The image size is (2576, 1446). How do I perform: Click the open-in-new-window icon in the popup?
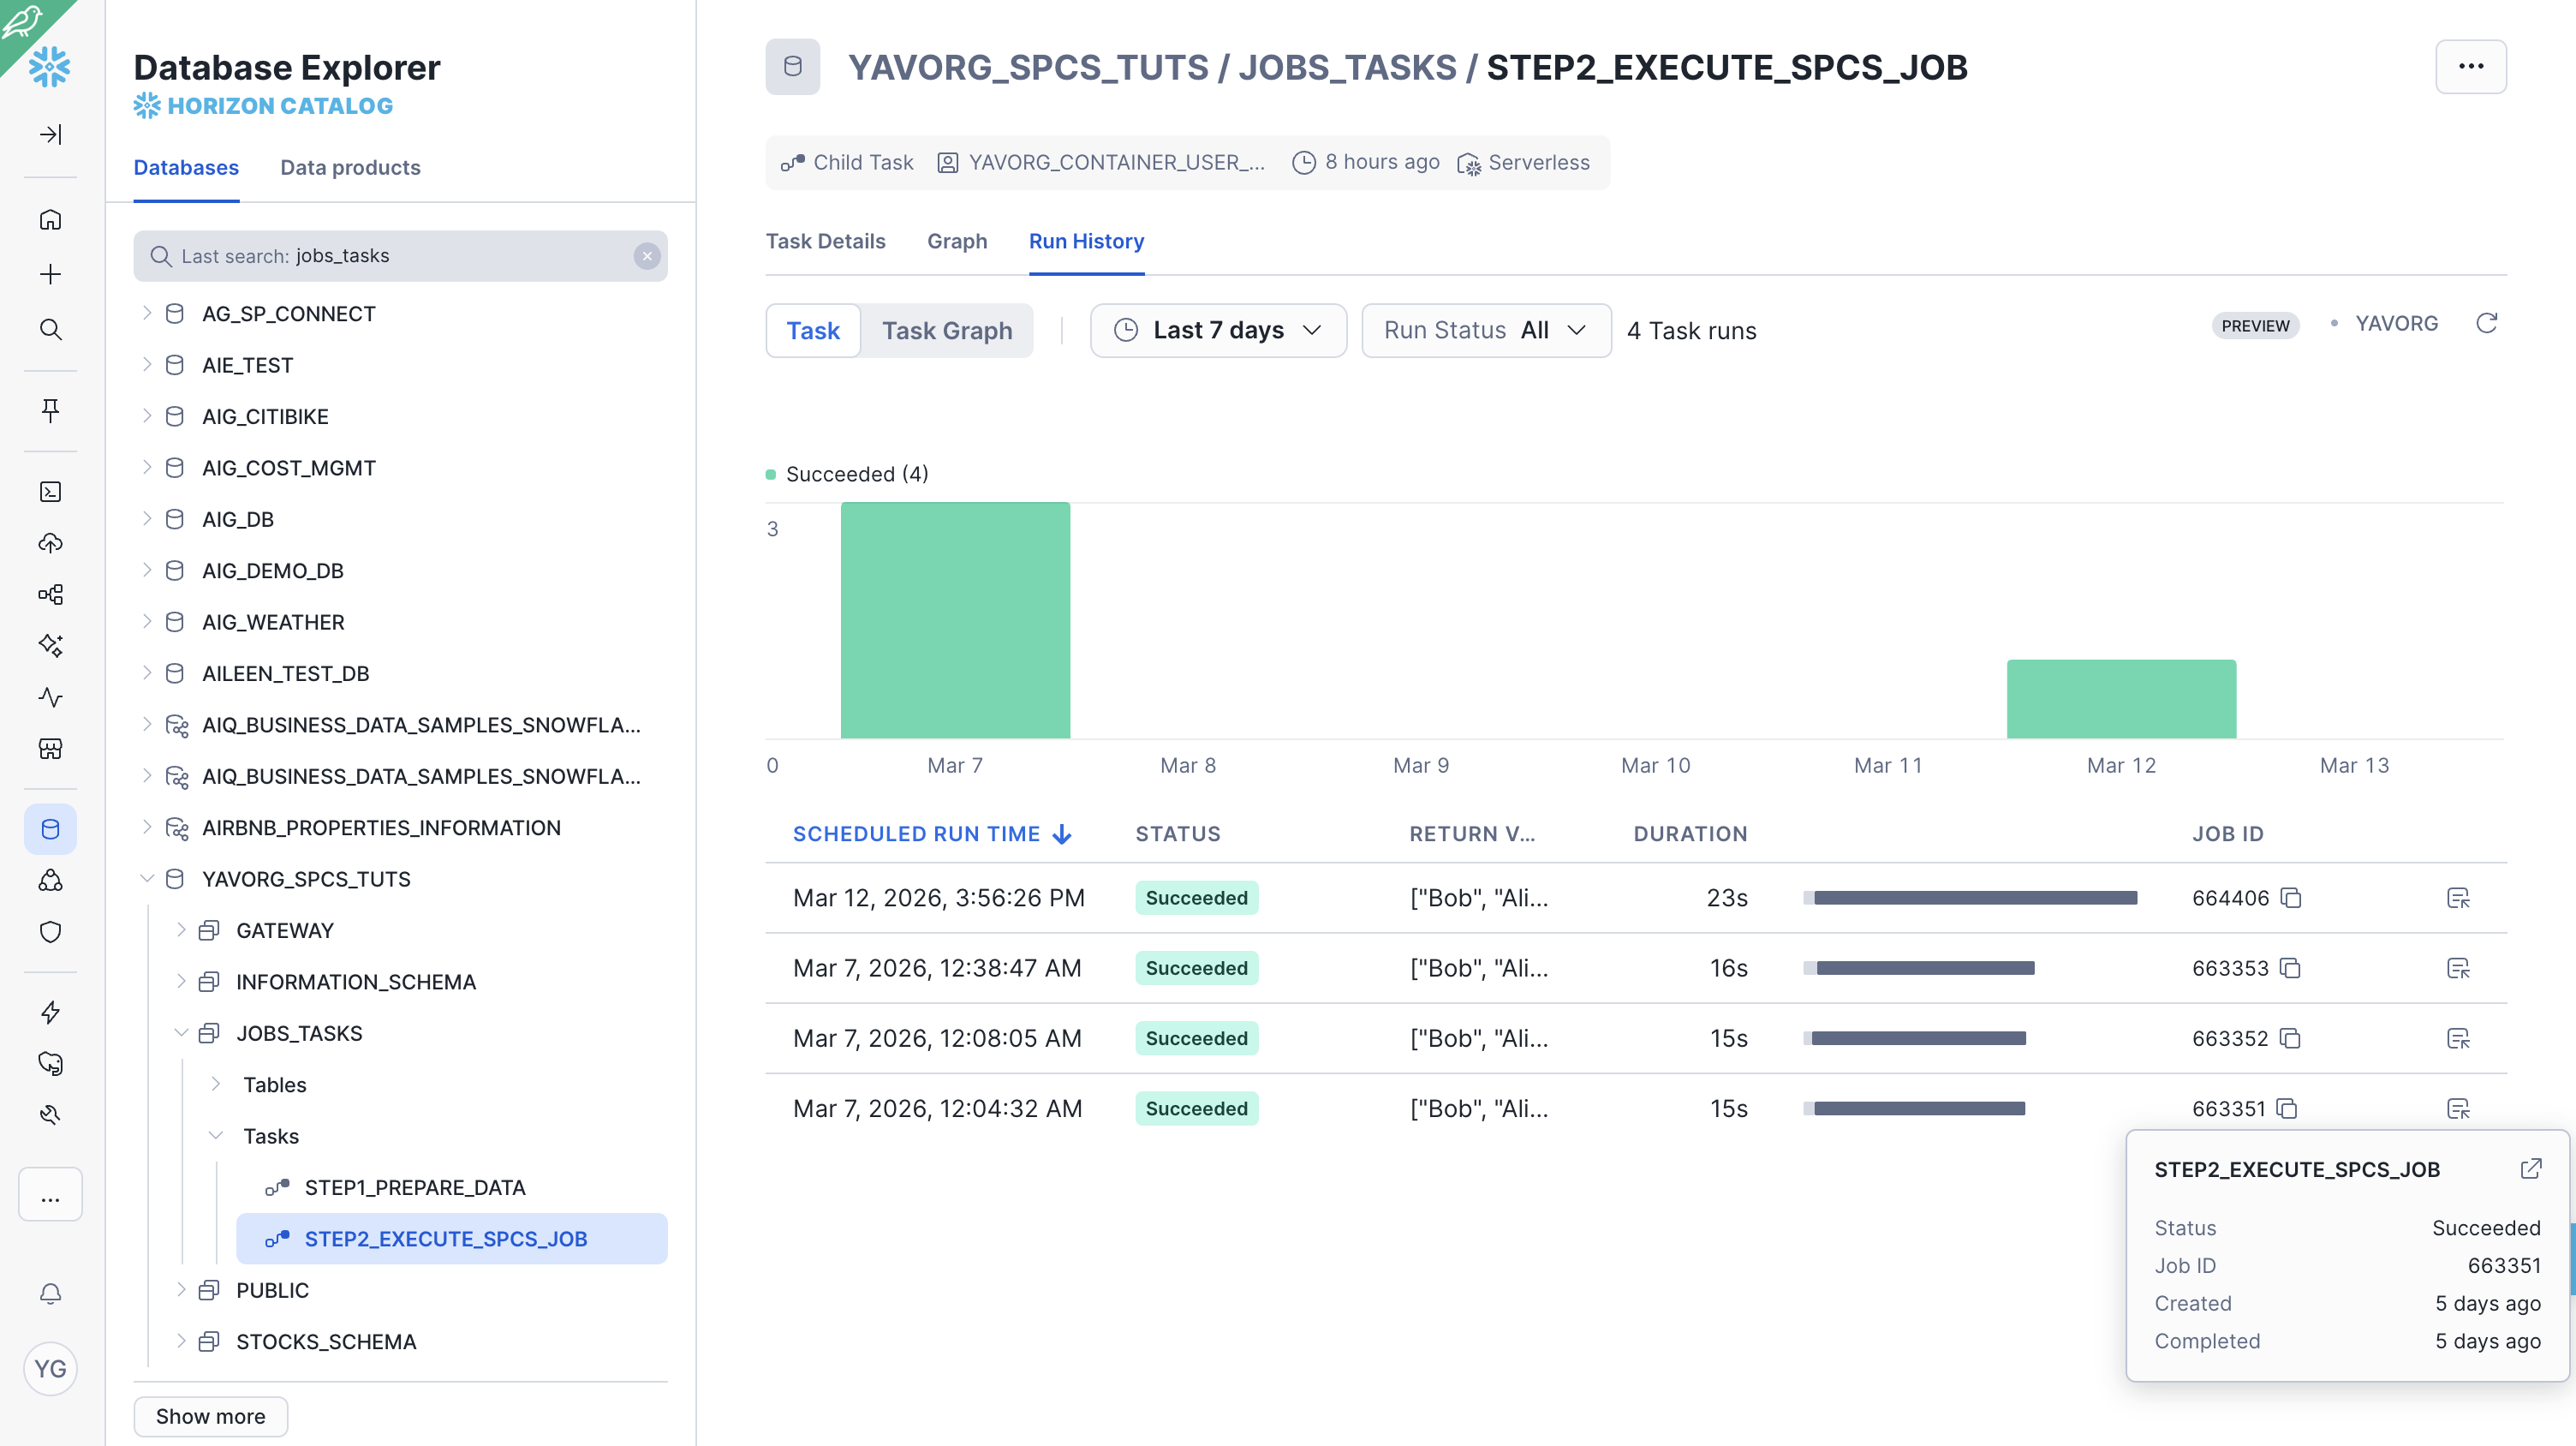point(2530,1168)
